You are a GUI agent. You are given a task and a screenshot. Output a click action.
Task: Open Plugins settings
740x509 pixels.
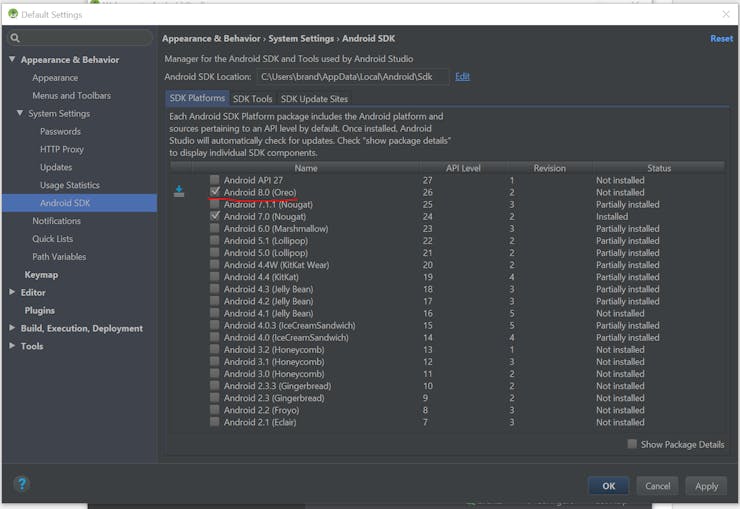point(40,310)
